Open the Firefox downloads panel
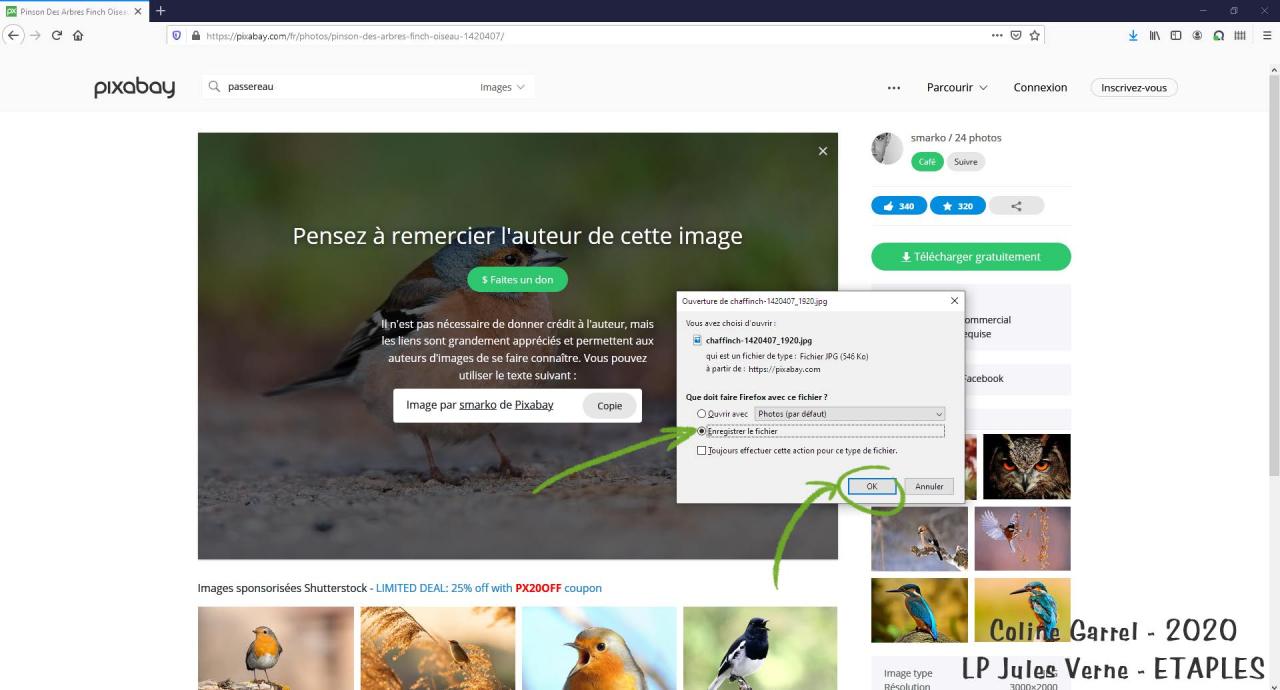Screen dimensions: 1280x690 click(1133, 35)
